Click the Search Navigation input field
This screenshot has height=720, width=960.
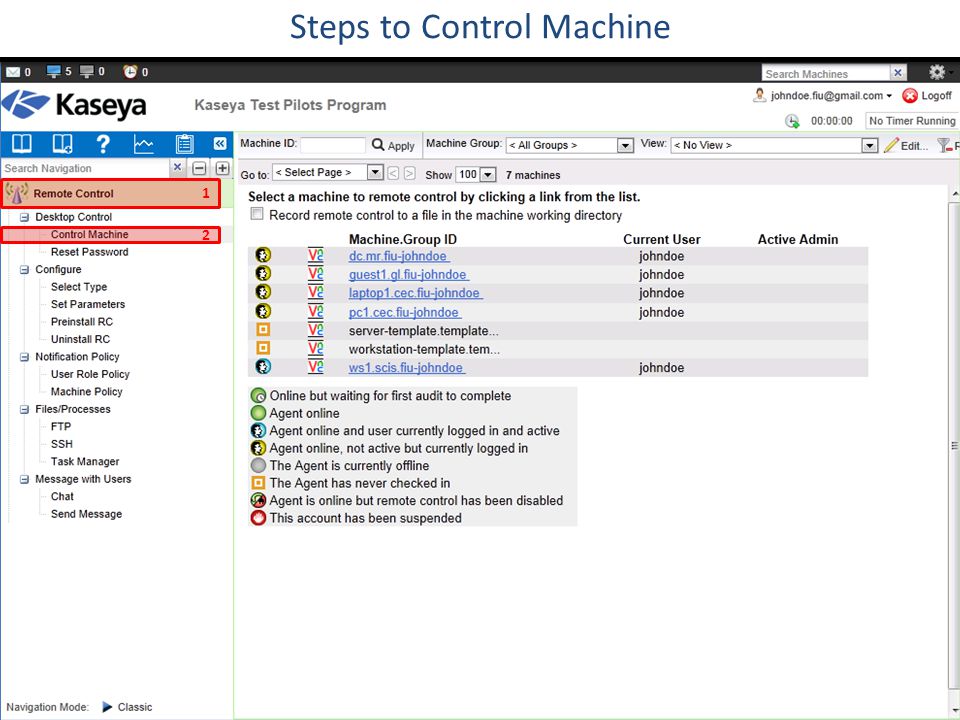point(86,168)
